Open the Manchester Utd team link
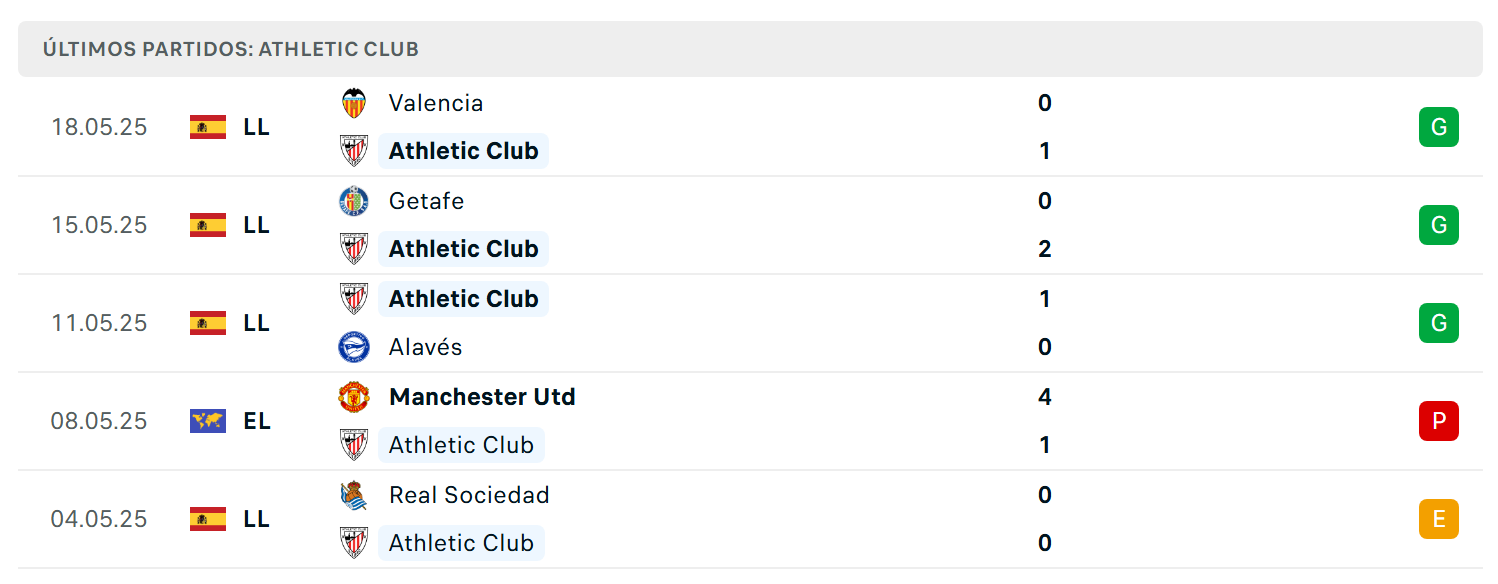 click(x=482, y=397)
